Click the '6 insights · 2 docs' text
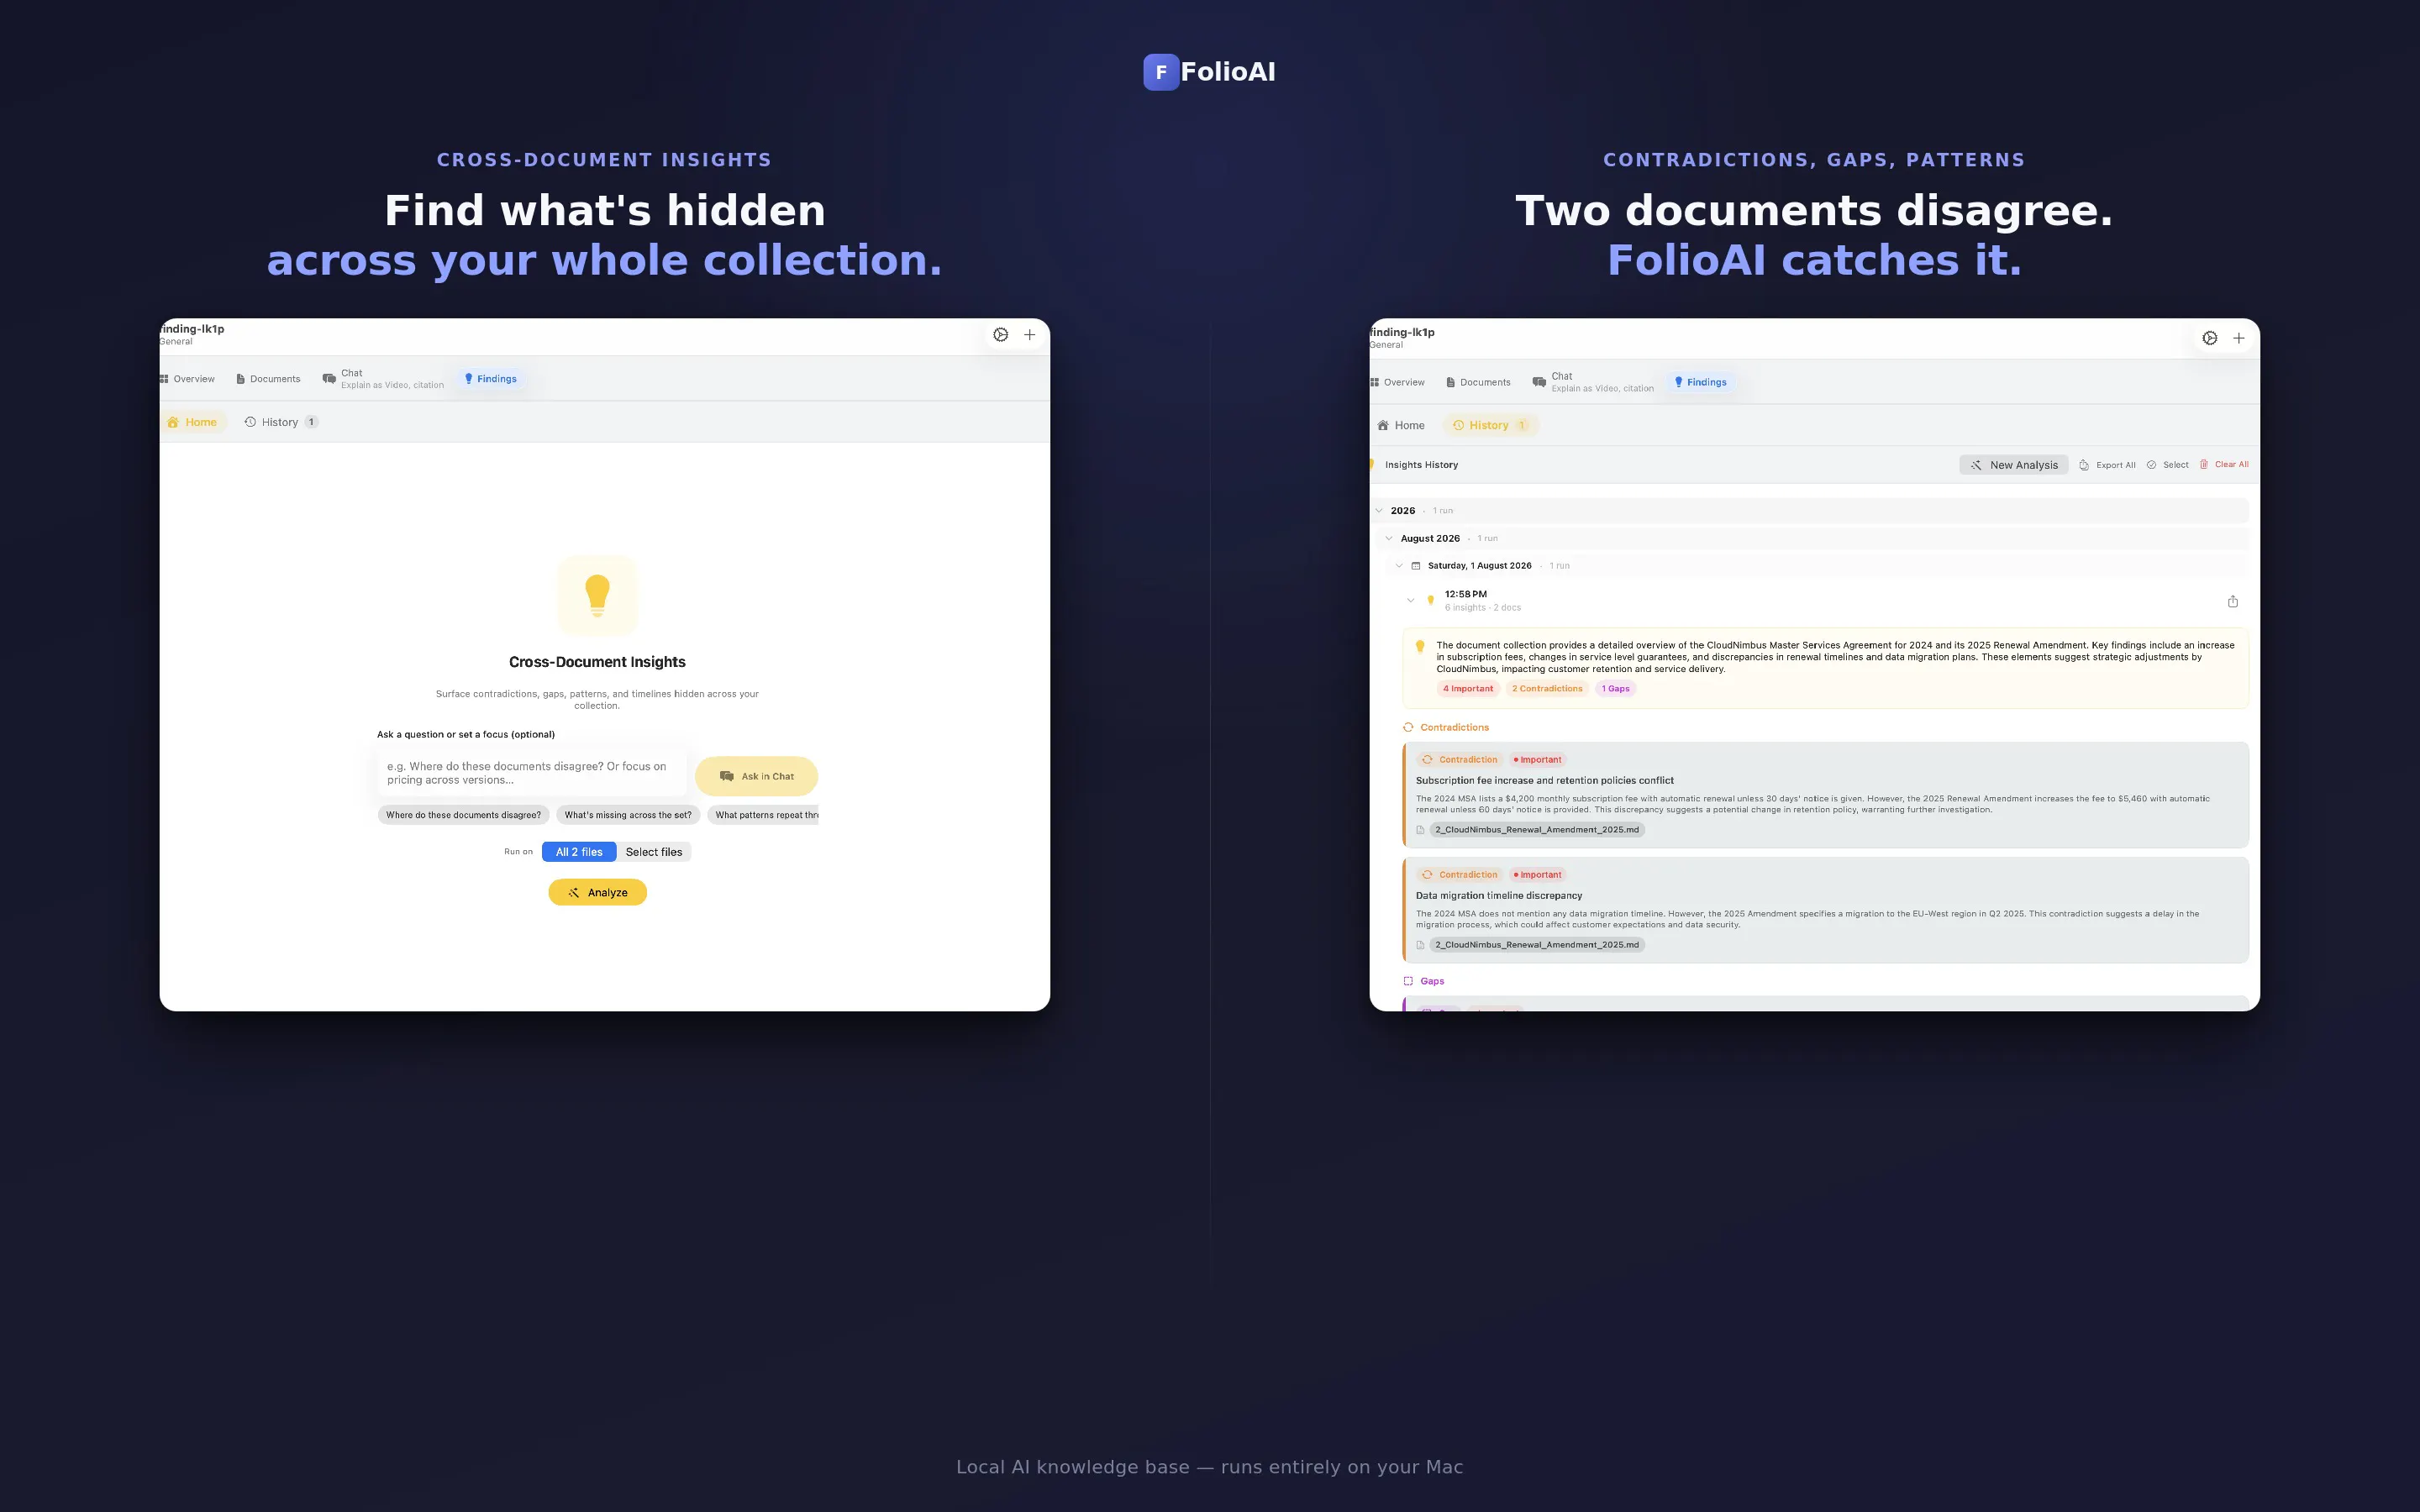The image size is (2420, 1512). click(1482, 608)
